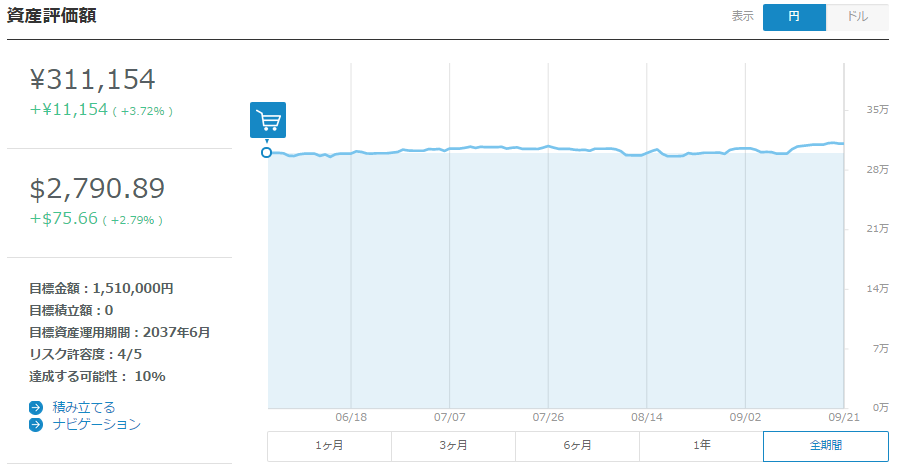The height and width of the screenshot is (470, 901).
Task: Select the 1ヶ月 period tab
Action: [x=329, y=446]
